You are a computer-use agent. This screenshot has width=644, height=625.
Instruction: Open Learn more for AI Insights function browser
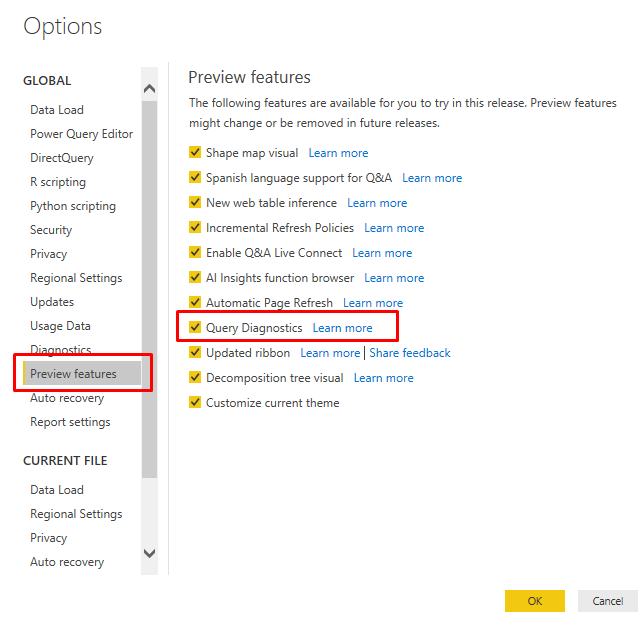tap(394, 278)
